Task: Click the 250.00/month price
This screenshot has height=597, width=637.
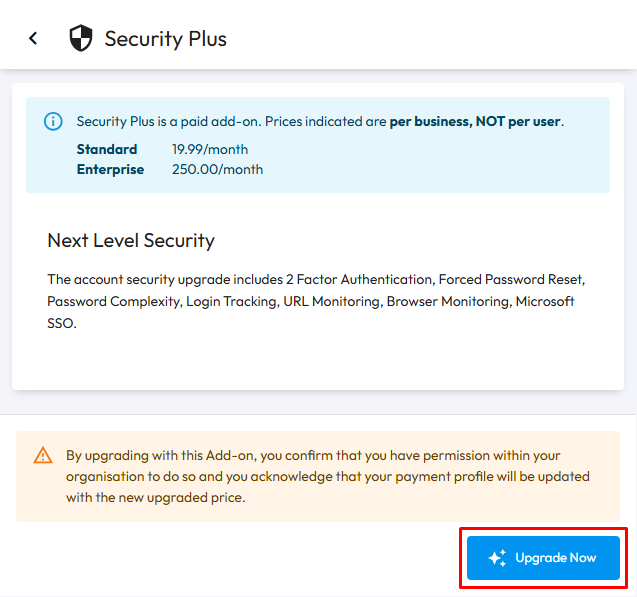Action: pyautogui.click(x=217, y=169)
